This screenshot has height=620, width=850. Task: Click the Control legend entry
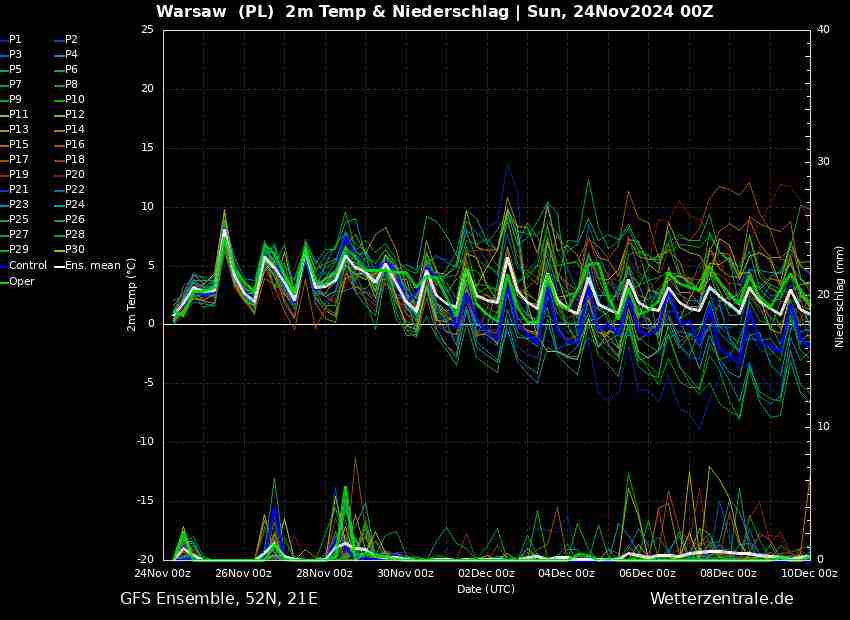24,266
